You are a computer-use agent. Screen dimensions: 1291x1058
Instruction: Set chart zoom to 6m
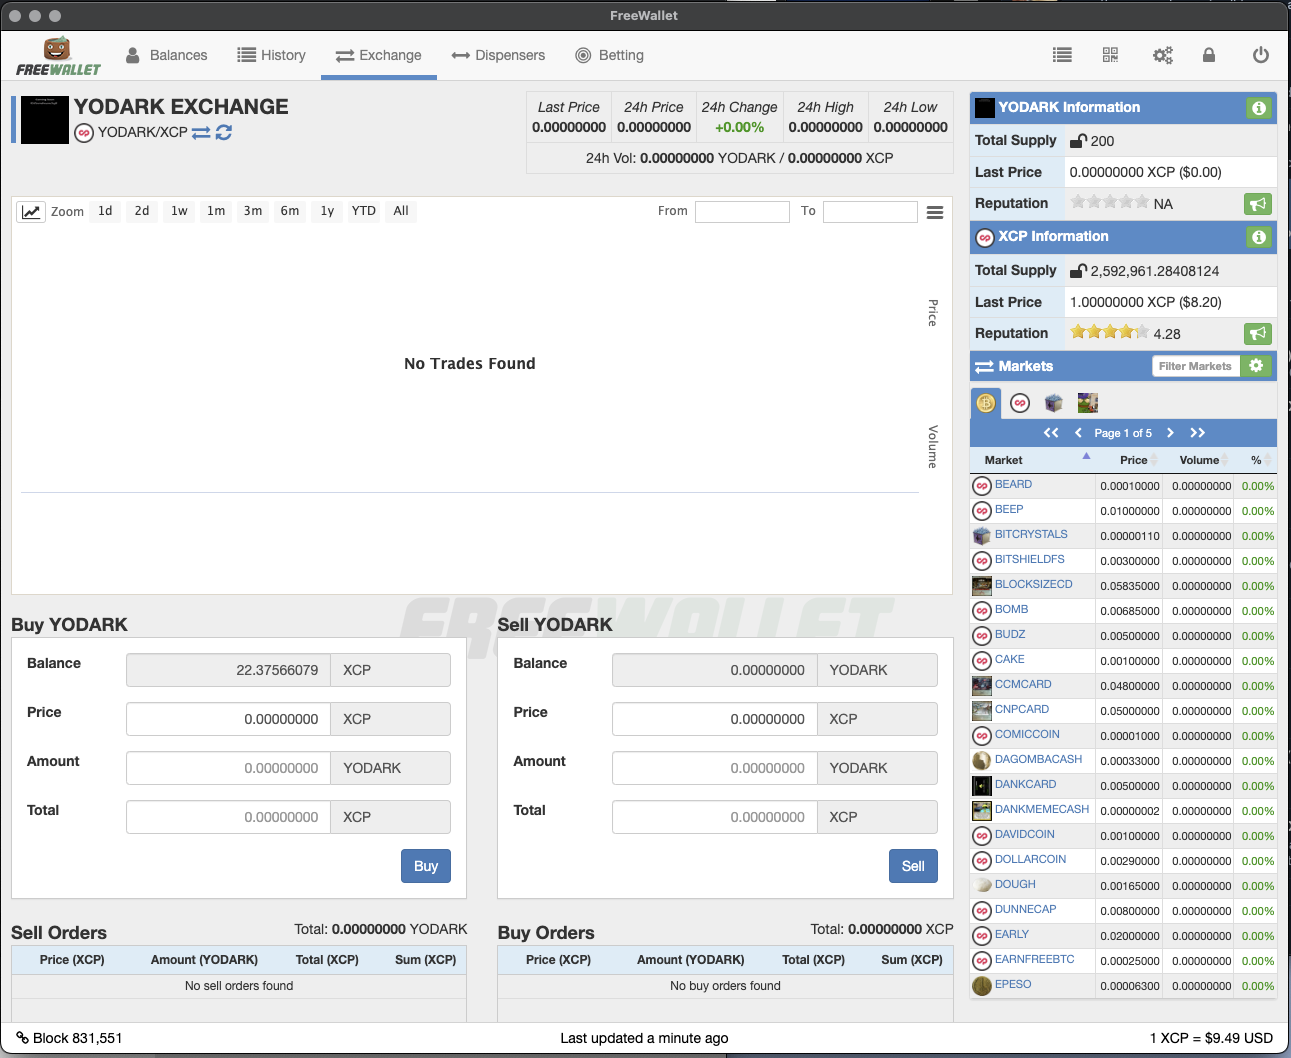290,211
